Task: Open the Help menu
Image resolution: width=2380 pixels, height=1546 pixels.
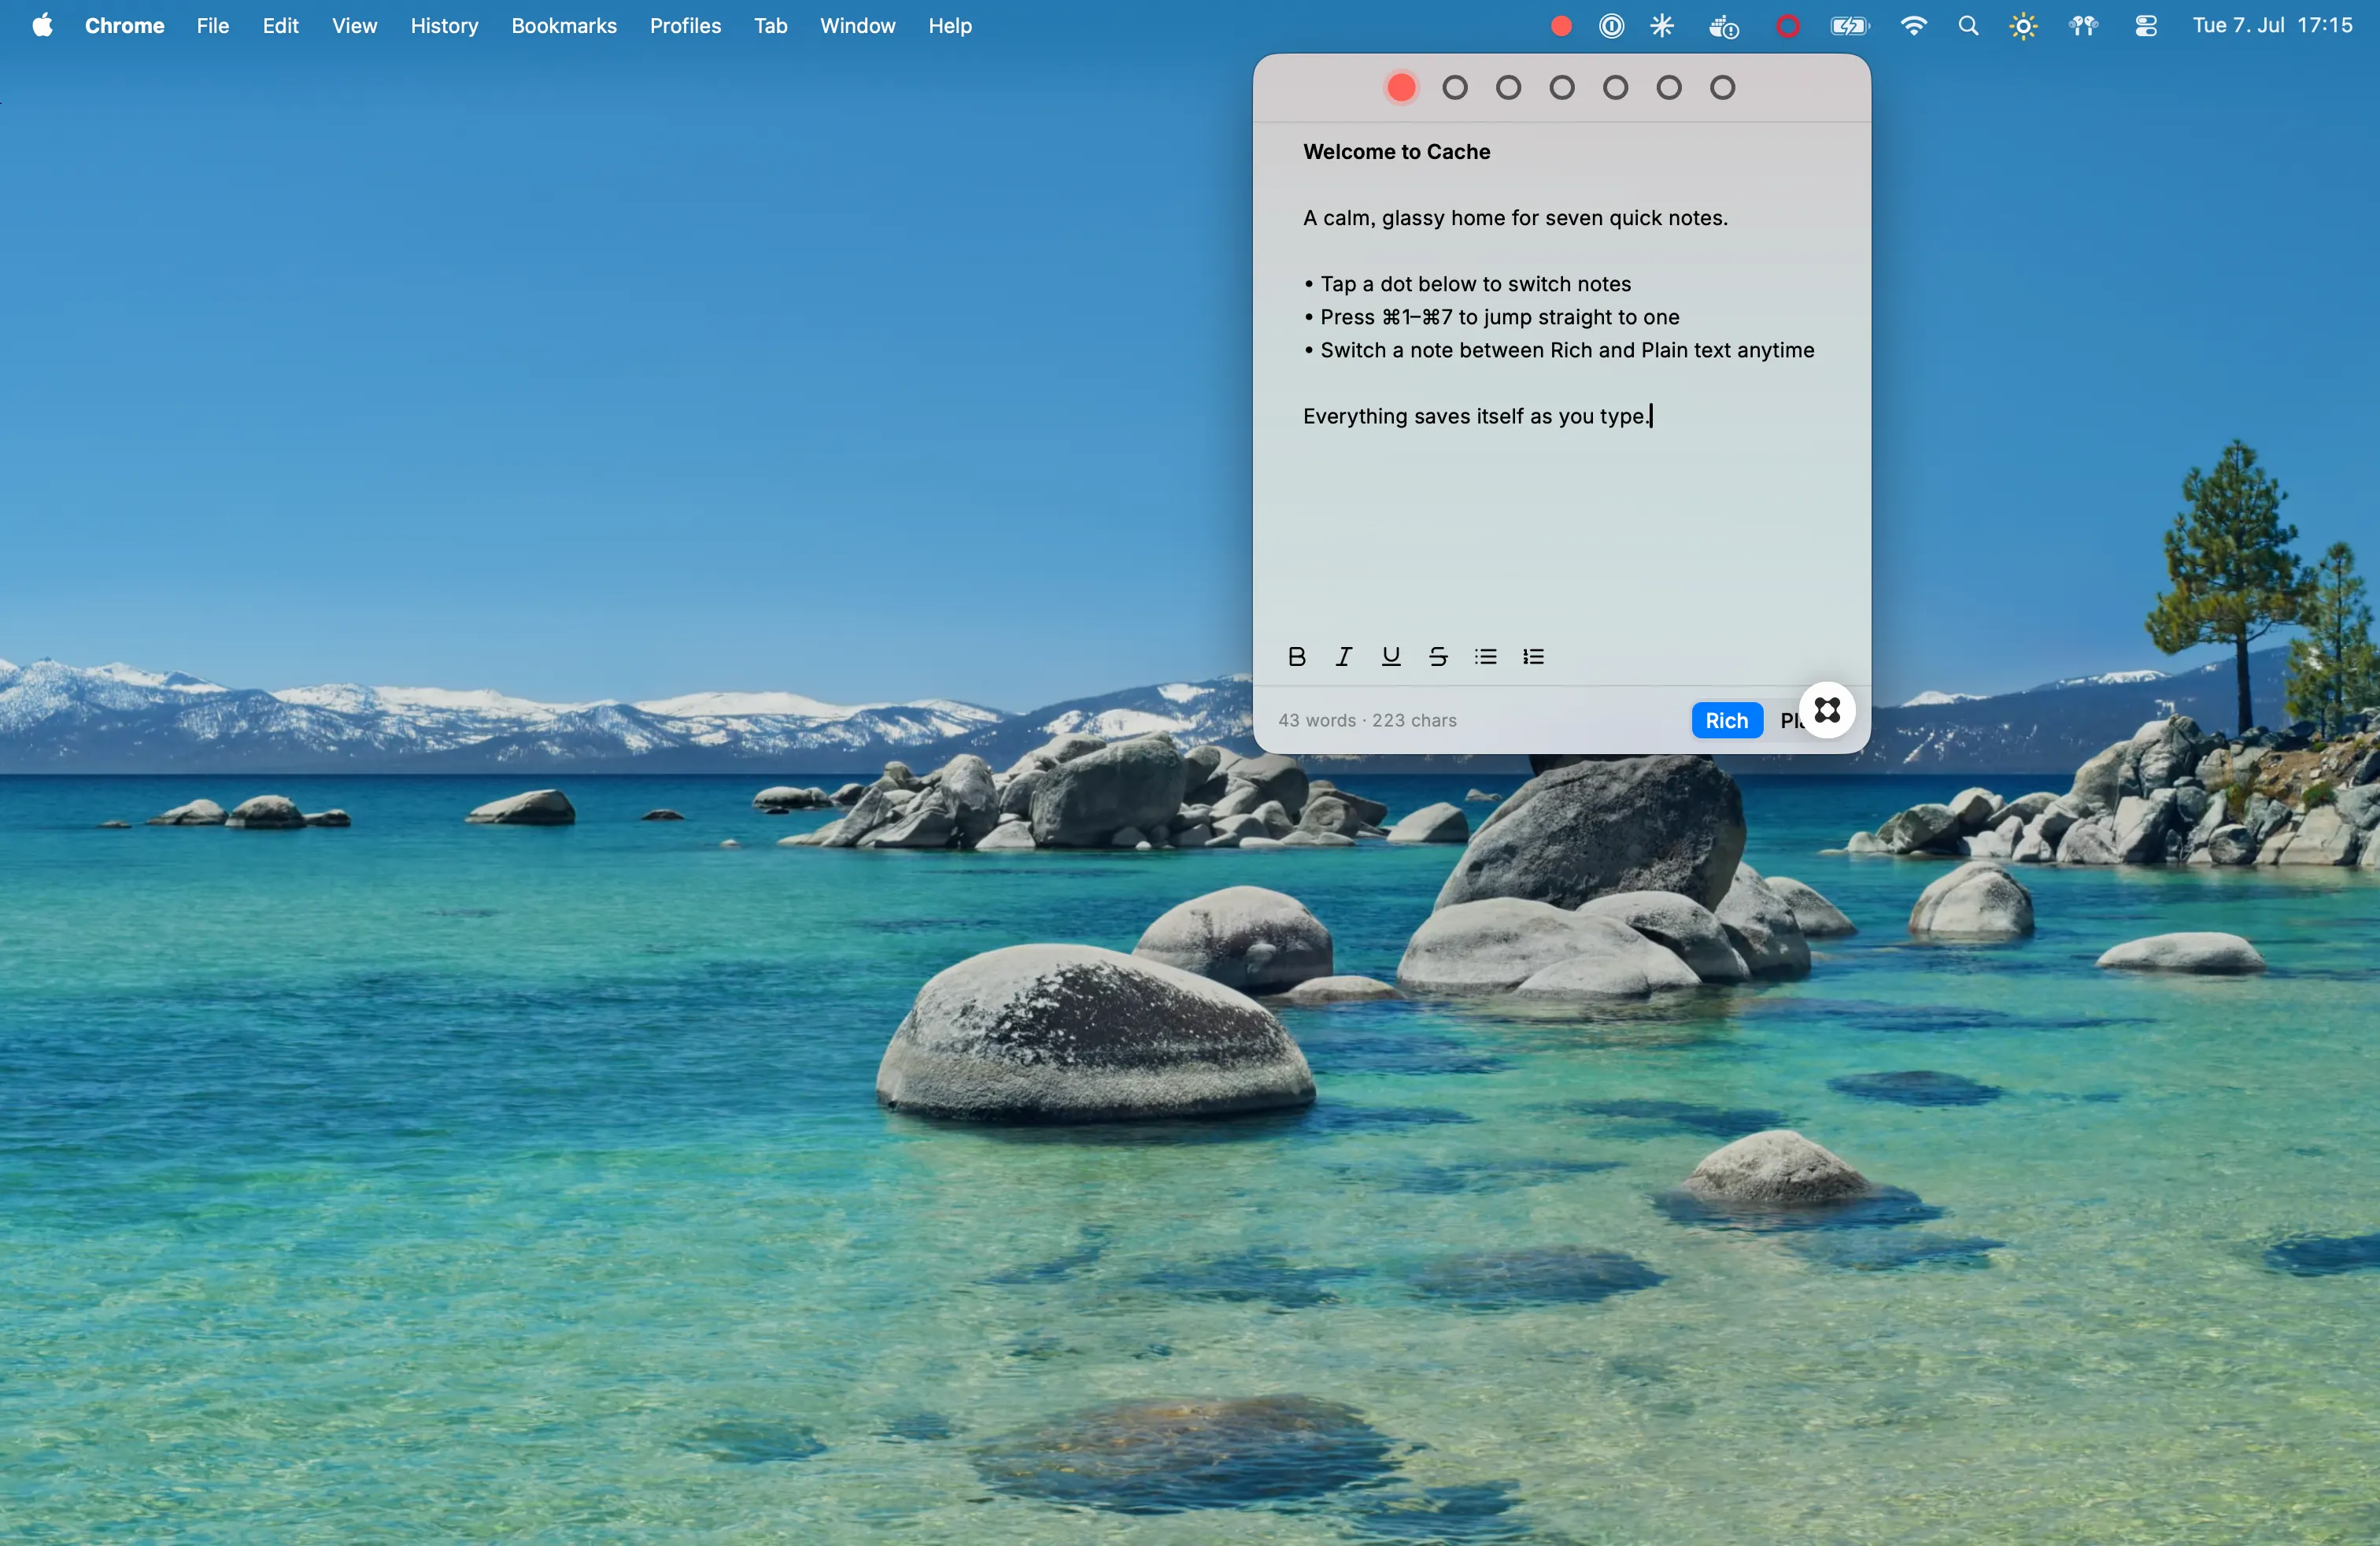Action: pos(949,26)
